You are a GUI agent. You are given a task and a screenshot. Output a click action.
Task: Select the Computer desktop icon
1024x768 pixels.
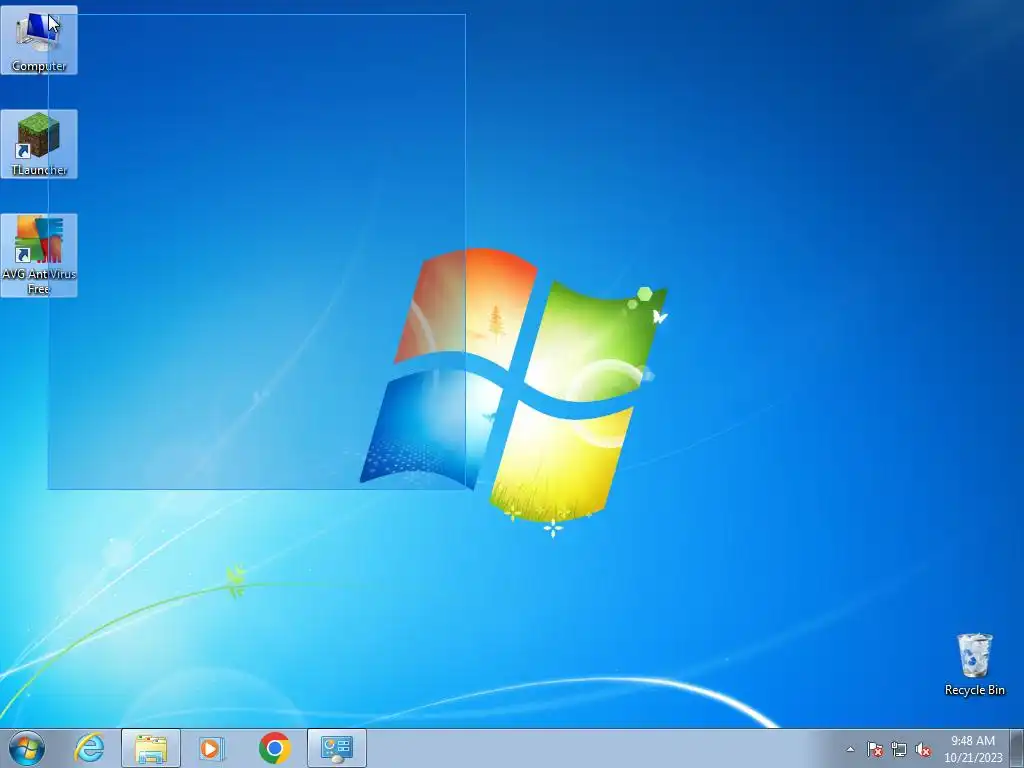[x=39, y=40]
